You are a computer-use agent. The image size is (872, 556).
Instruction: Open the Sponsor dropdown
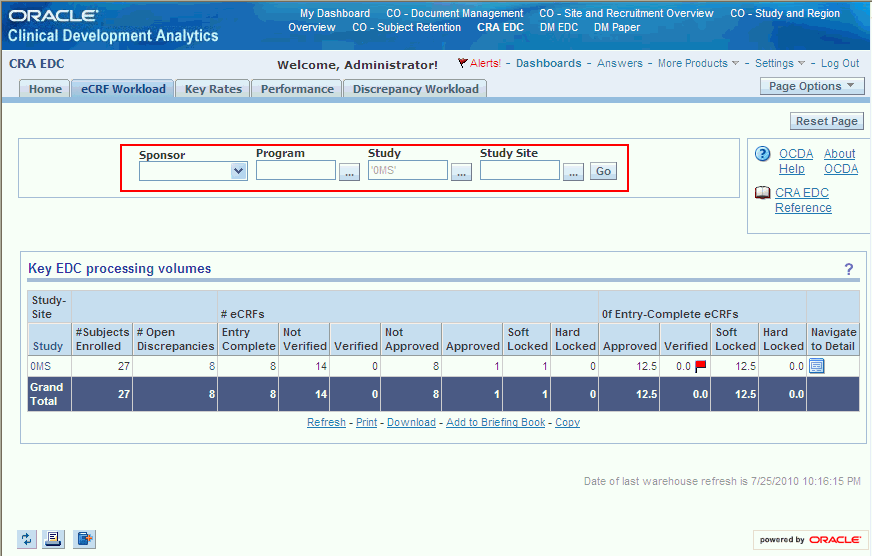[x=239, y=171]
